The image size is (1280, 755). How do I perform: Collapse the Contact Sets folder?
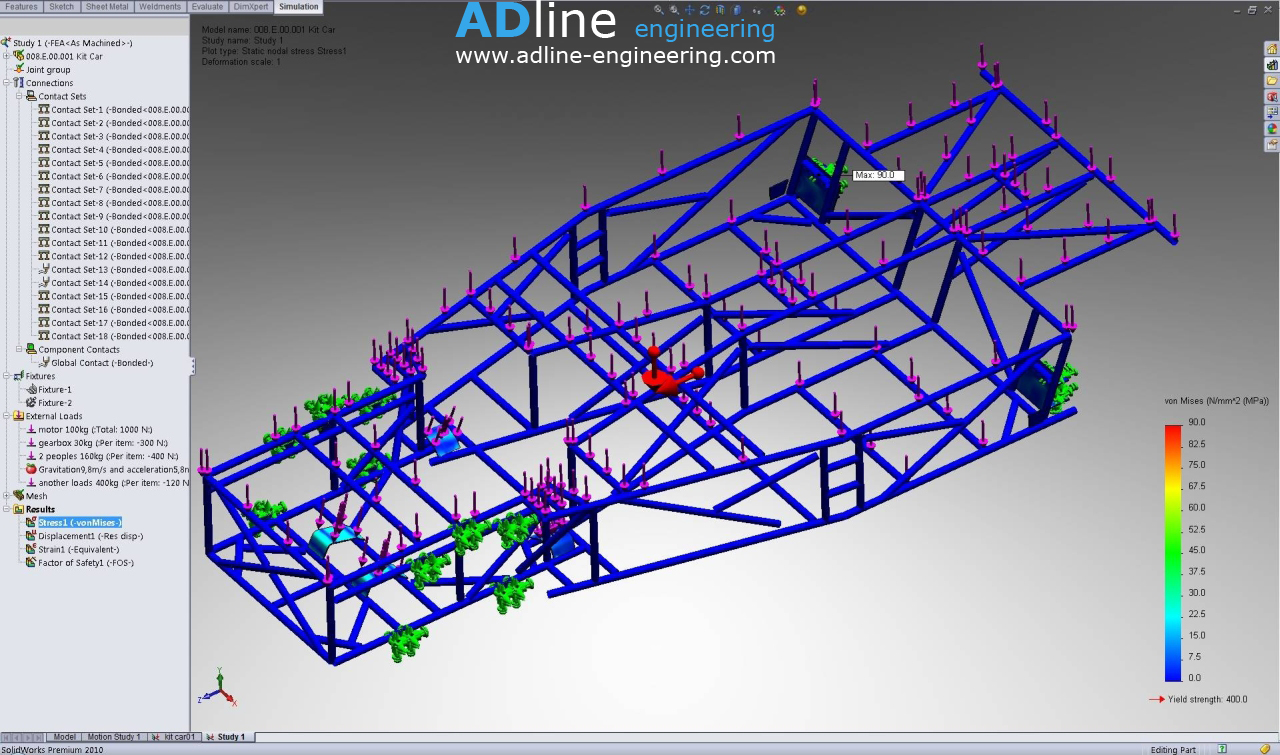point(19,96)
